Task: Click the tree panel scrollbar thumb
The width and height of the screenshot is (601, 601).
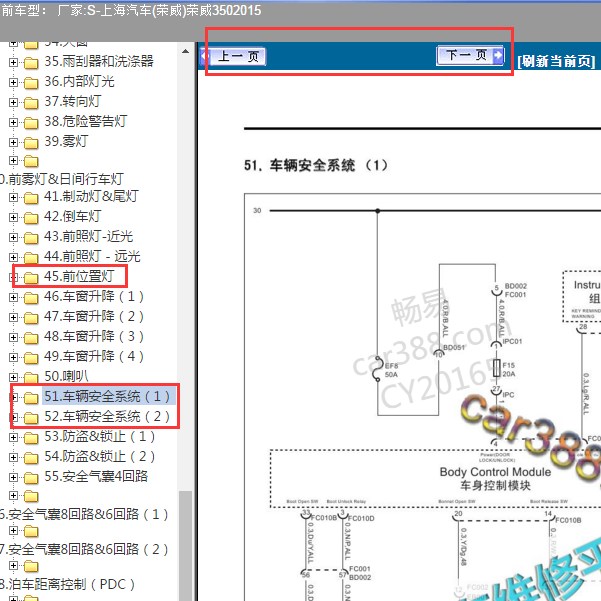Action: point(186,546)
